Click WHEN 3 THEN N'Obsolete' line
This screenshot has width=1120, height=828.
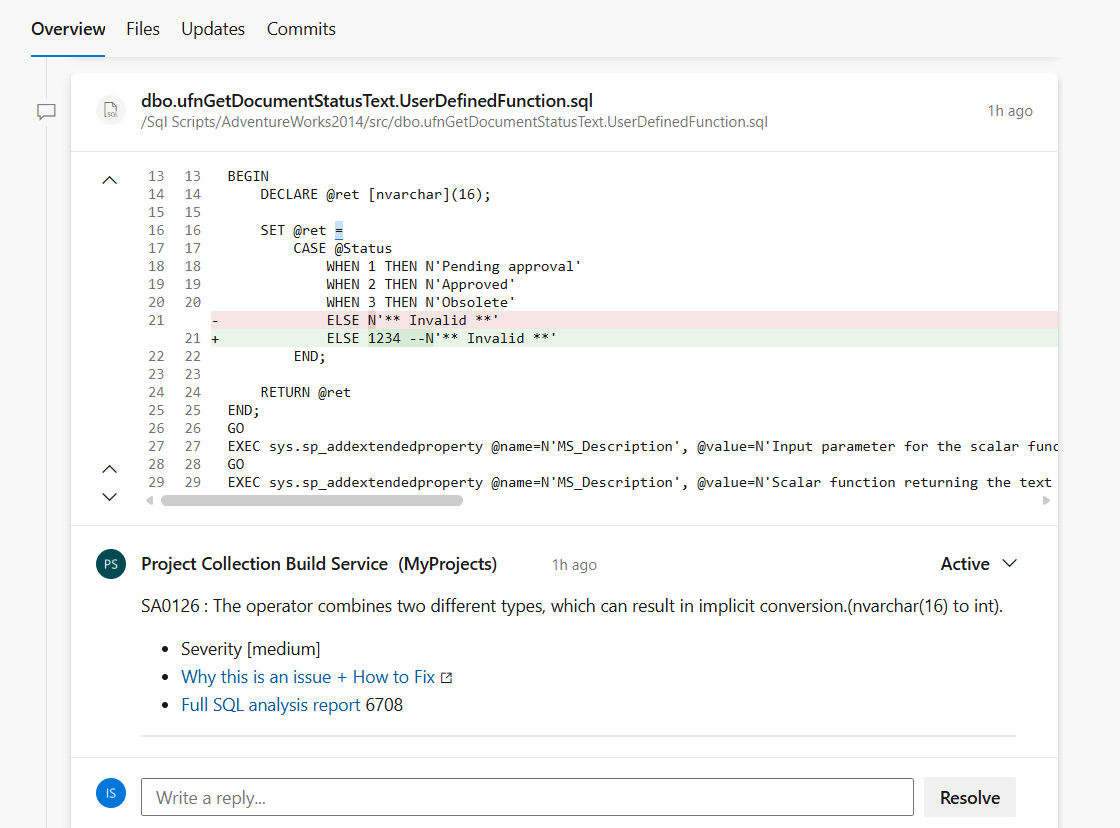point(421,302)
